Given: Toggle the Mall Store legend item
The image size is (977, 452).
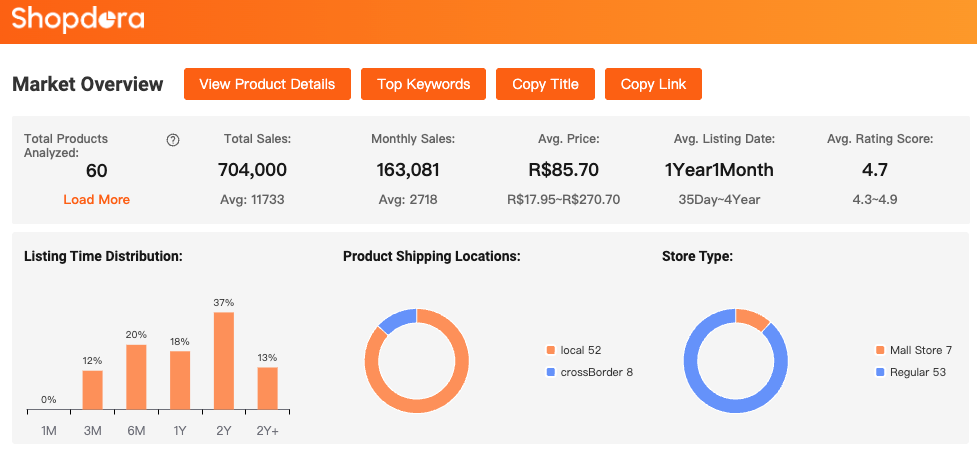Looking at the screenshot, I should [x=913, y=350].
